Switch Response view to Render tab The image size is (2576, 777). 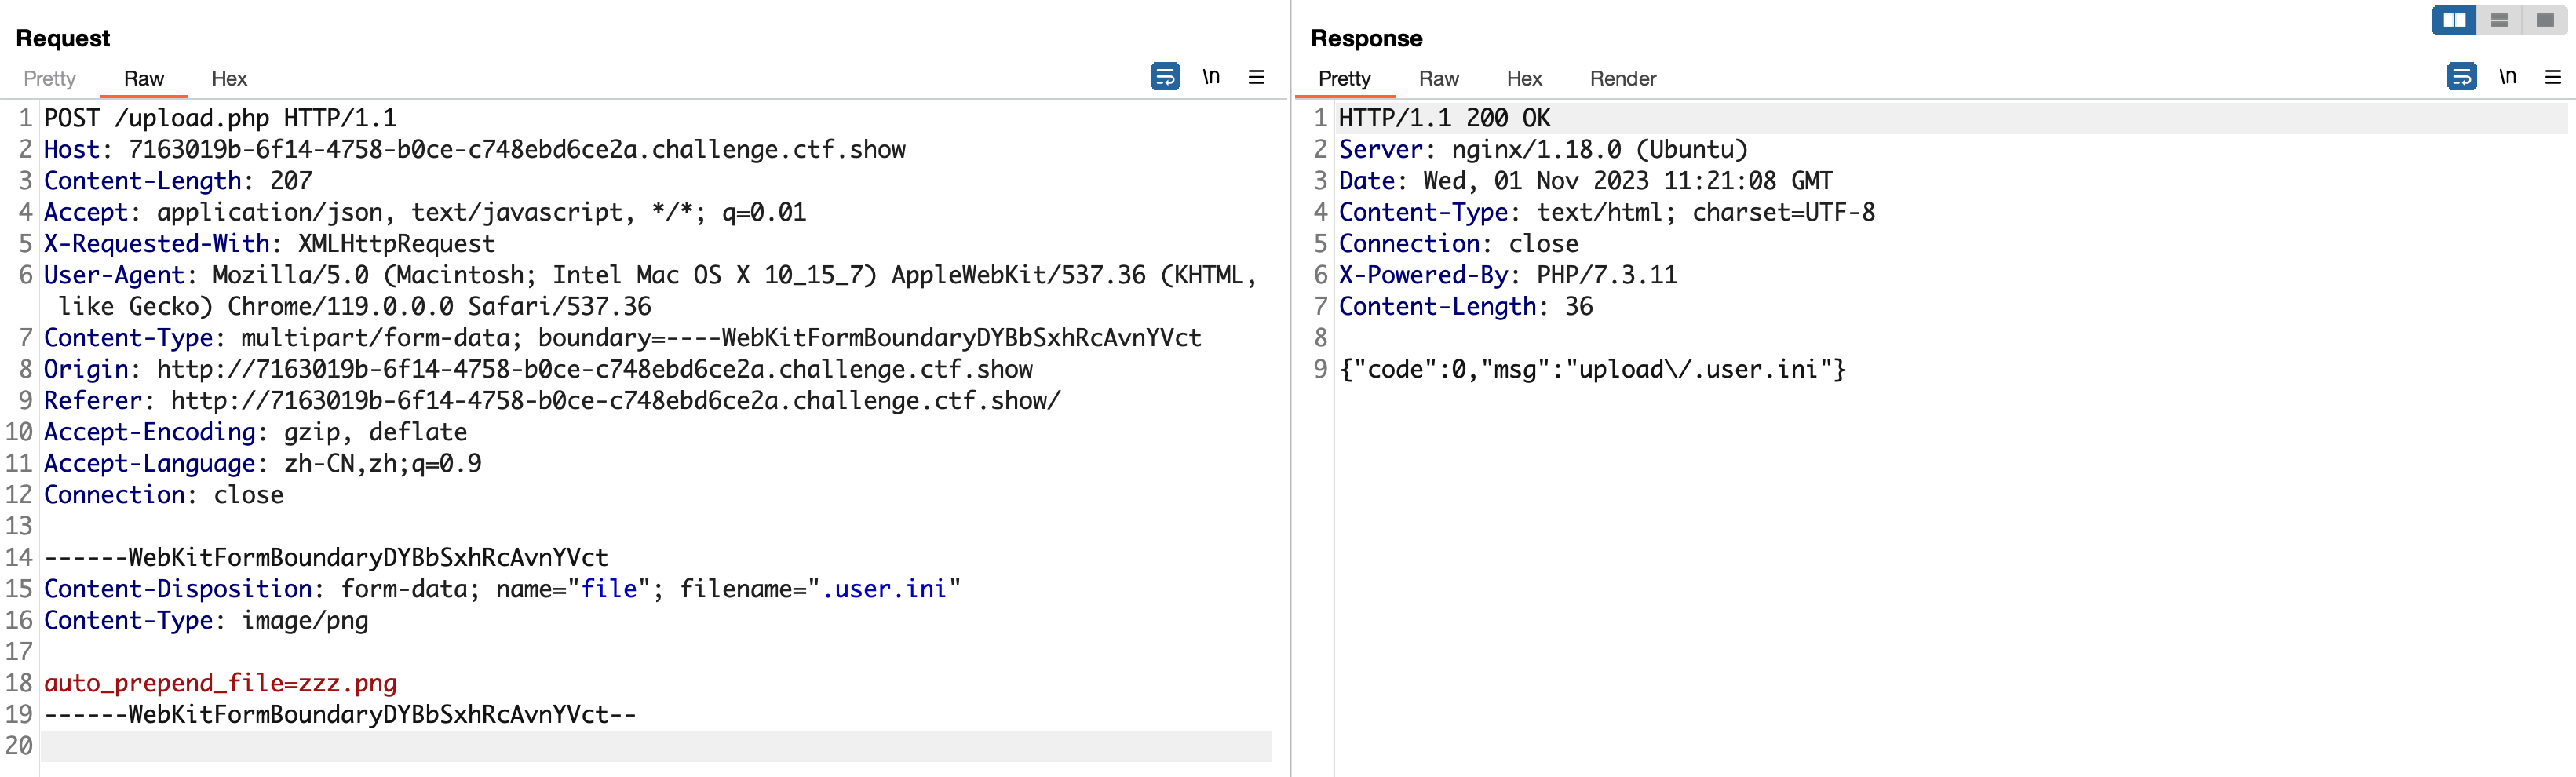click(x=1623, y=79)
